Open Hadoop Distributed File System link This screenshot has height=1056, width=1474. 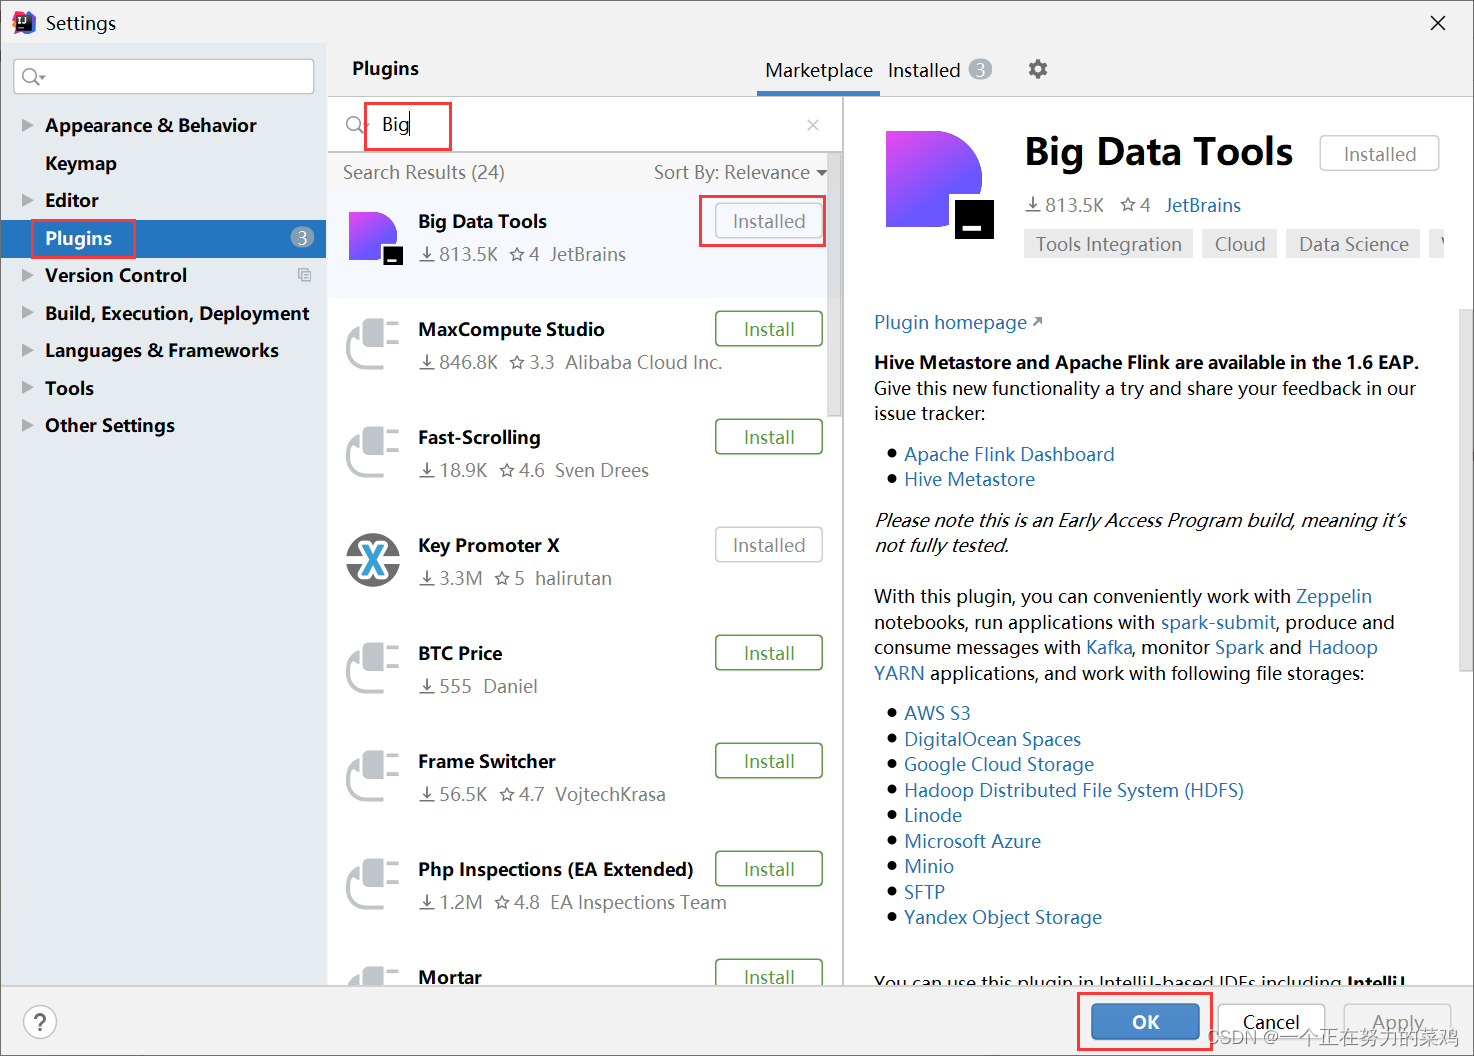pos(1074,790)
